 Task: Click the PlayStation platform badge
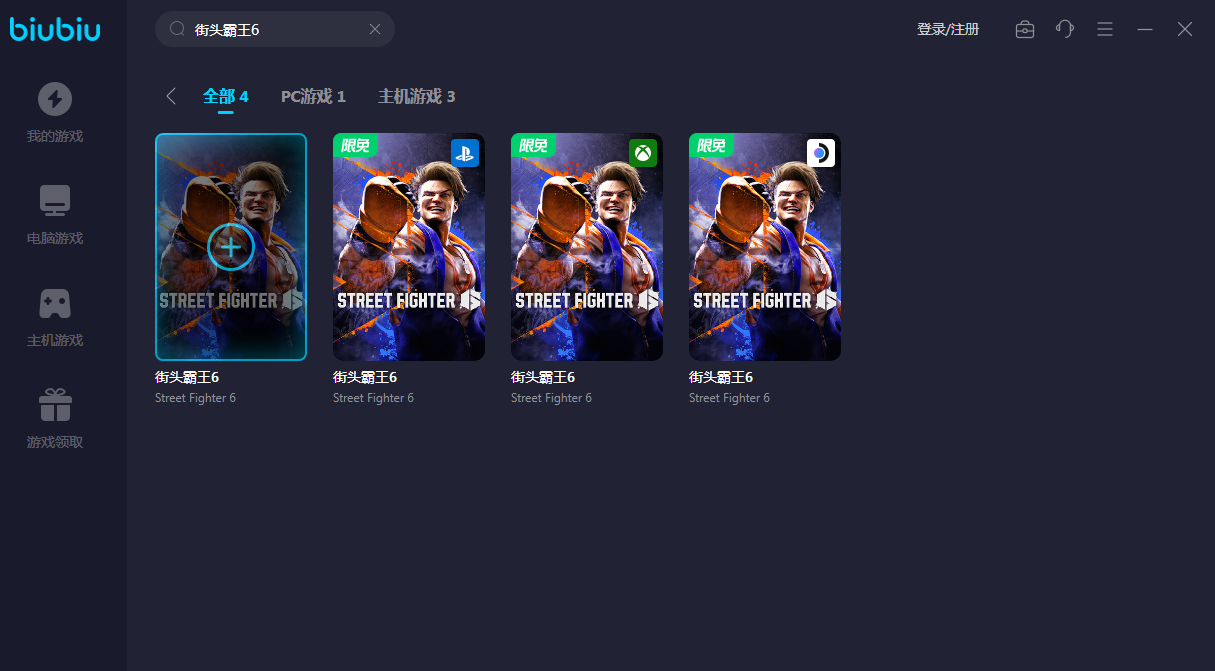click(x=465, y=153)
